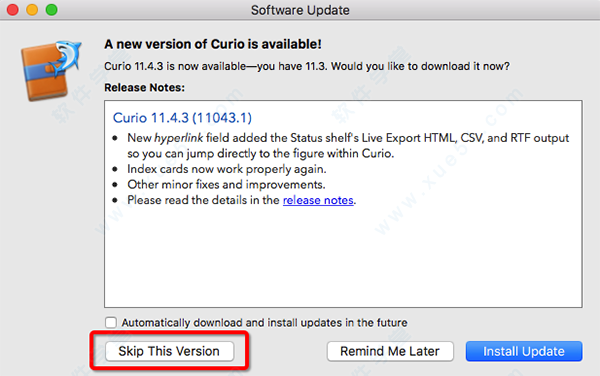Image resolution: width=600 pixels, height=376 pixels.
Task: Choose Skip This Version
Action: coord(169,351)
